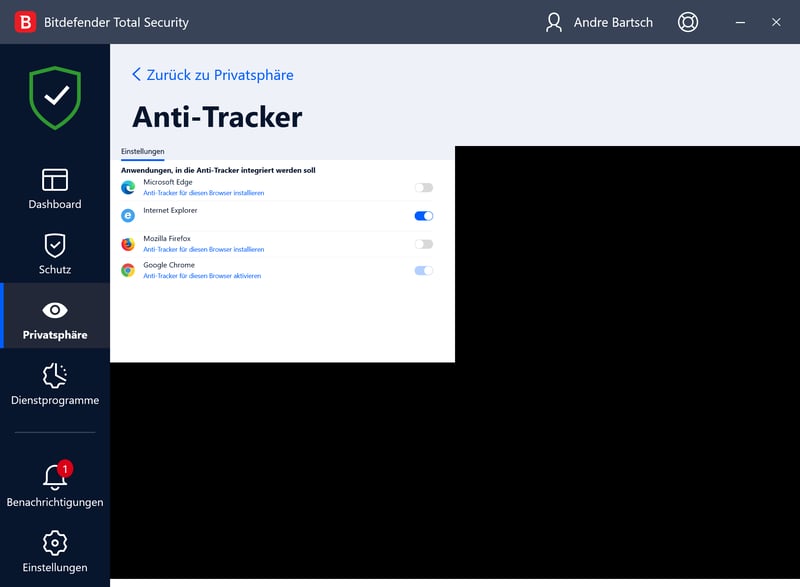Click the Microsoft Edge browser icon
Viewport: 800px width, 587px height.
tap(128, 187)
